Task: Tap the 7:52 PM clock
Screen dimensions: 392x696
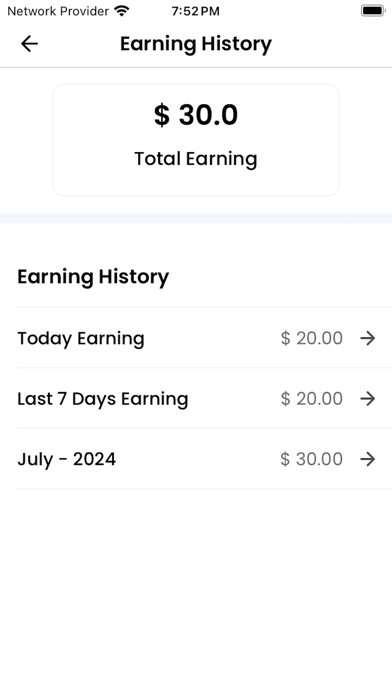Action: pos(195,11)
